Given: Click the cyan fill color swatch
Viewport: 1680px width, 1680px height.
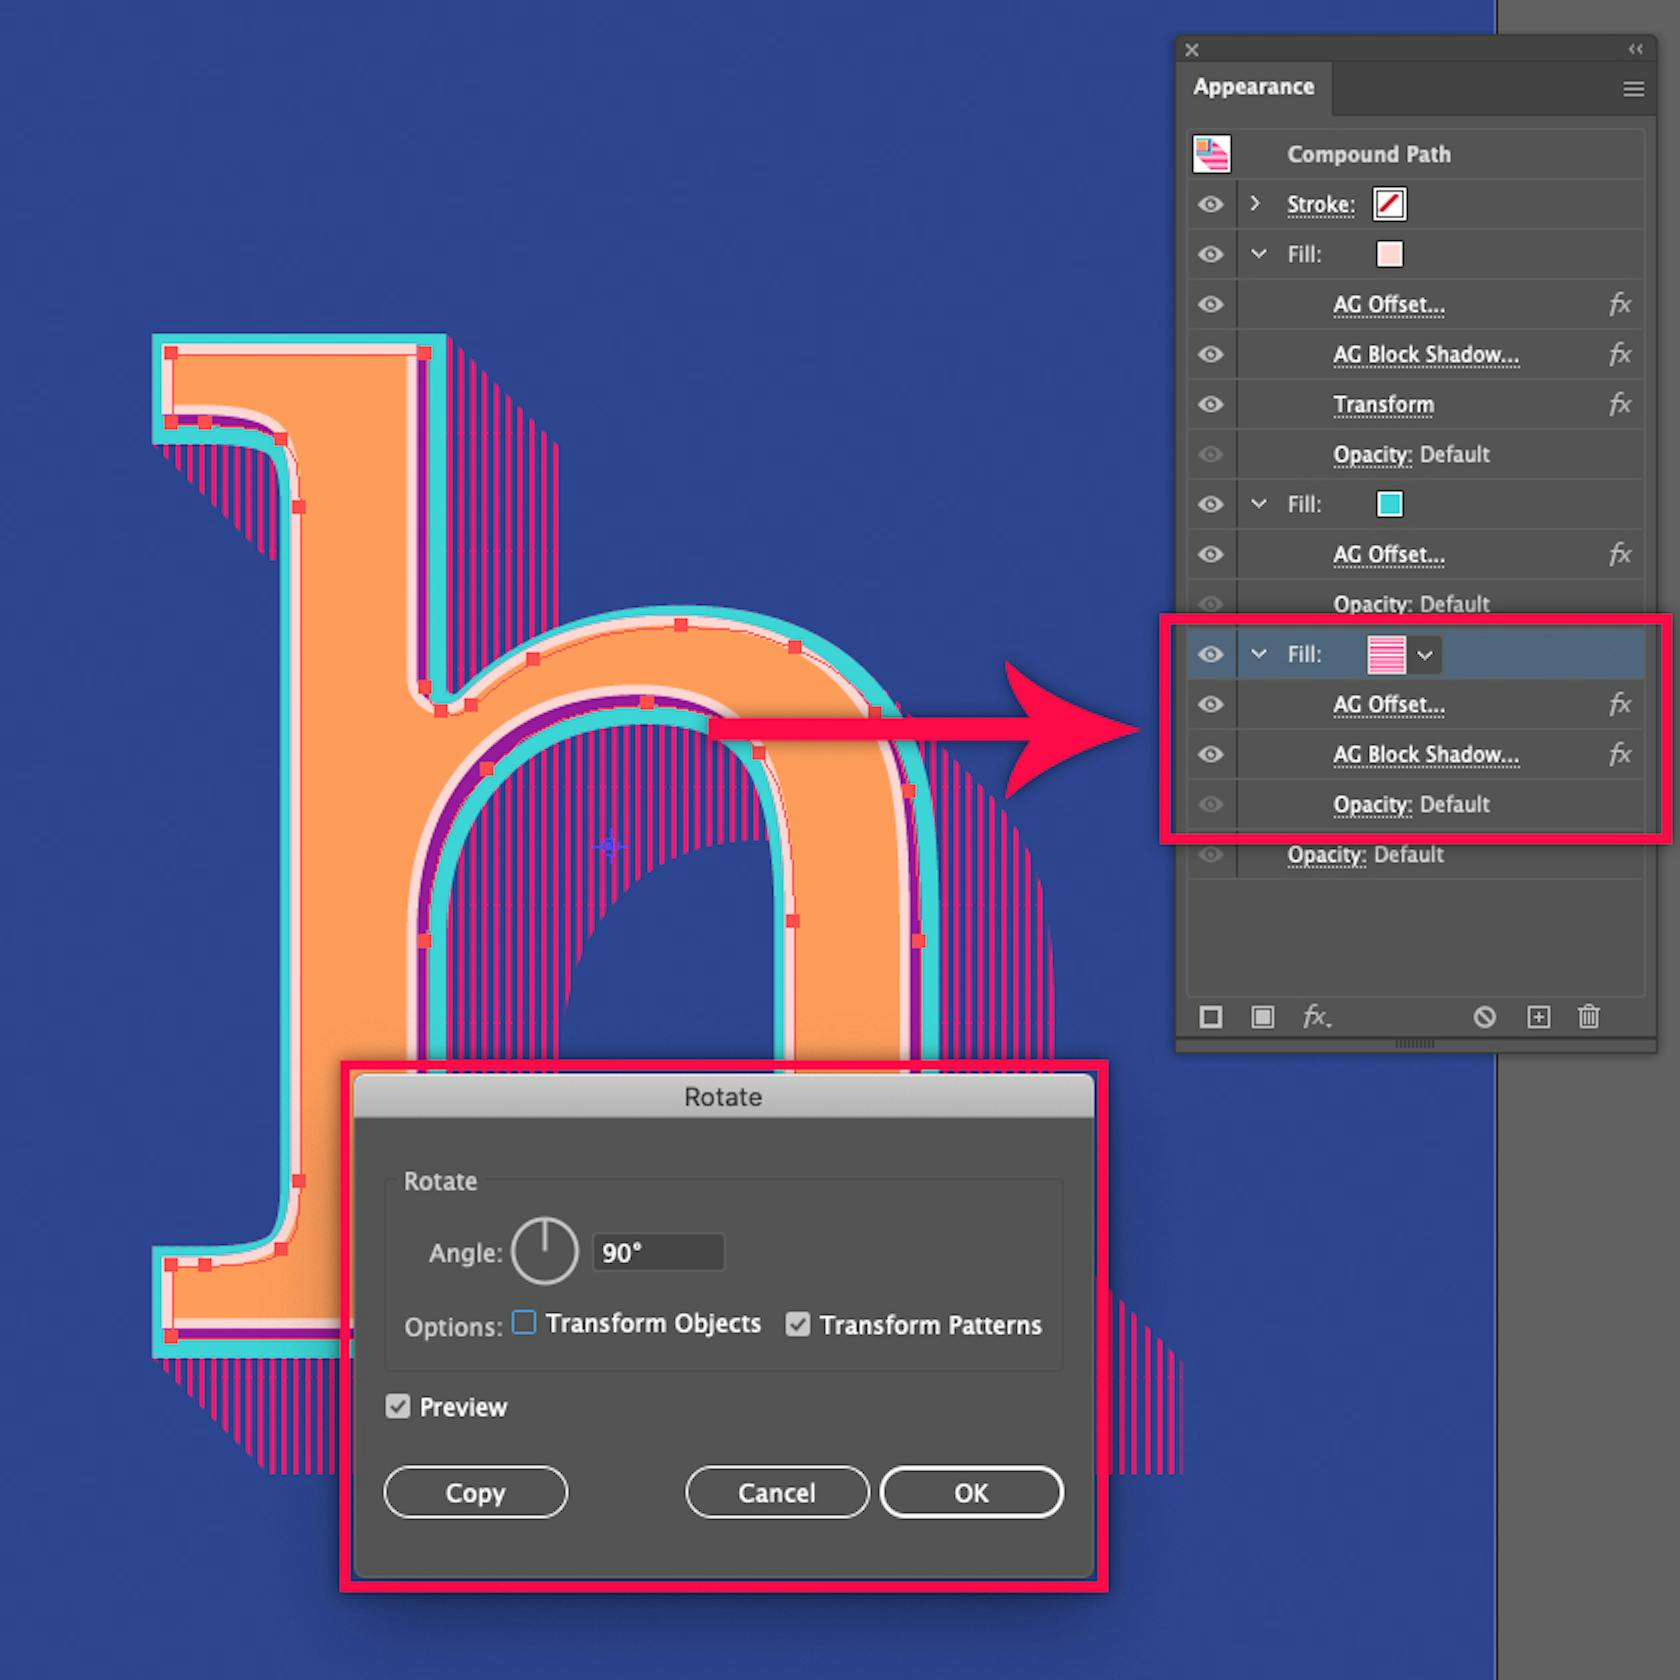Looking at the screenshot, I should [1389, 504].
